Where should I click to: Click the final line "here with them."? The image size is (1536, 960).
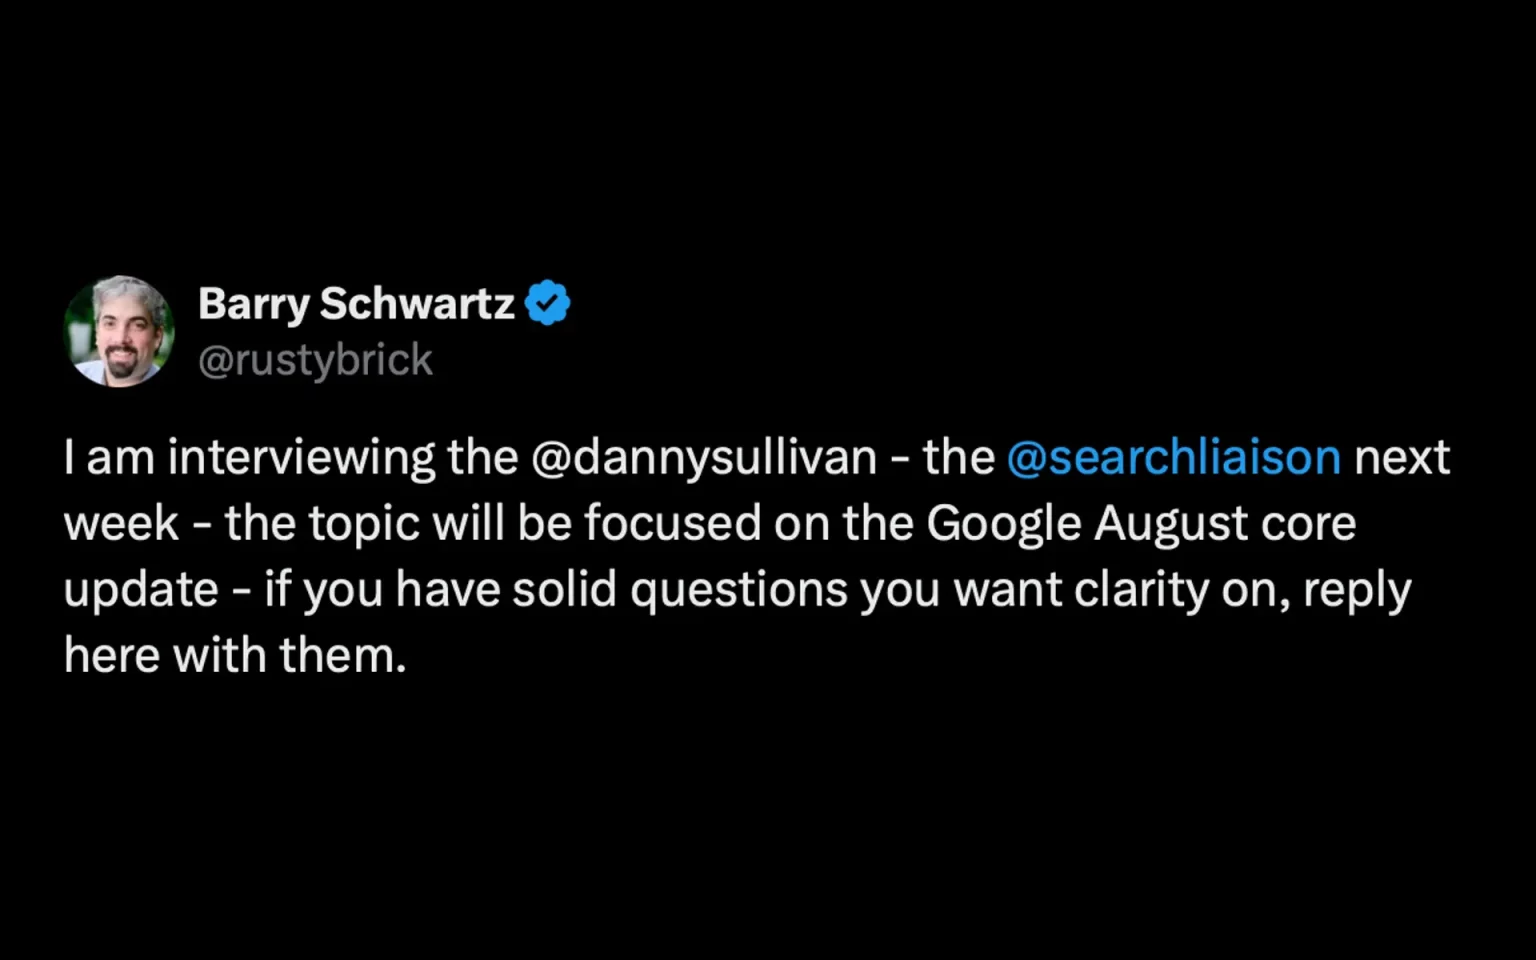coord(235,656)
